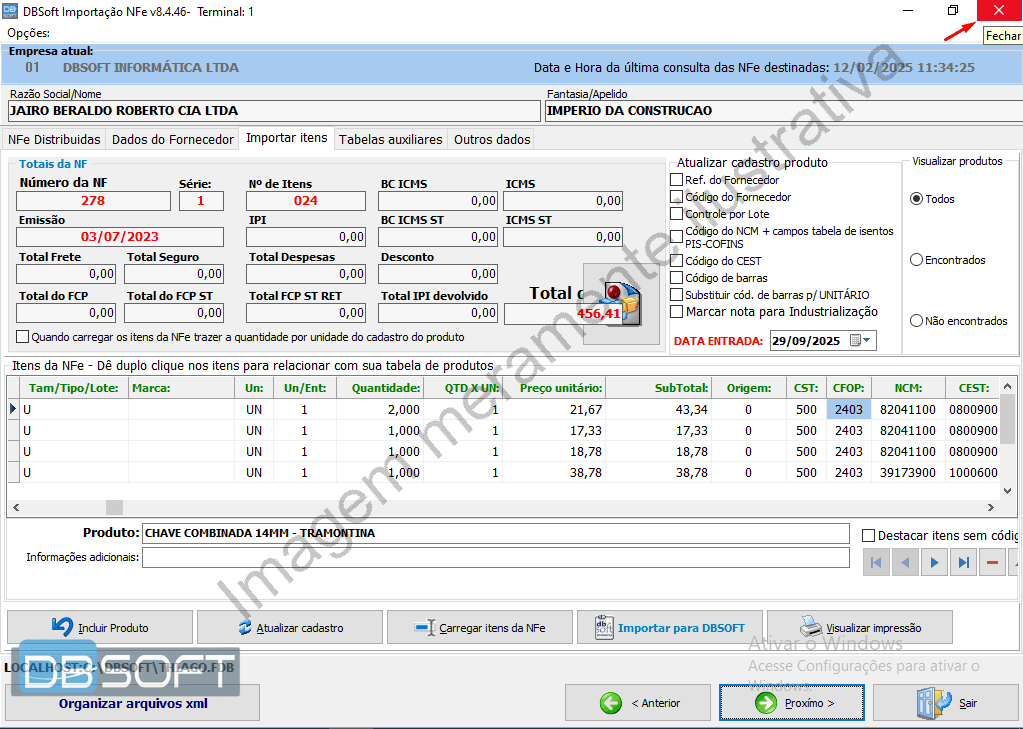Click the next record navigation arrow
Image resolution: width=1023 pixels, height=729 pixels.
click(x=934, y=562)
